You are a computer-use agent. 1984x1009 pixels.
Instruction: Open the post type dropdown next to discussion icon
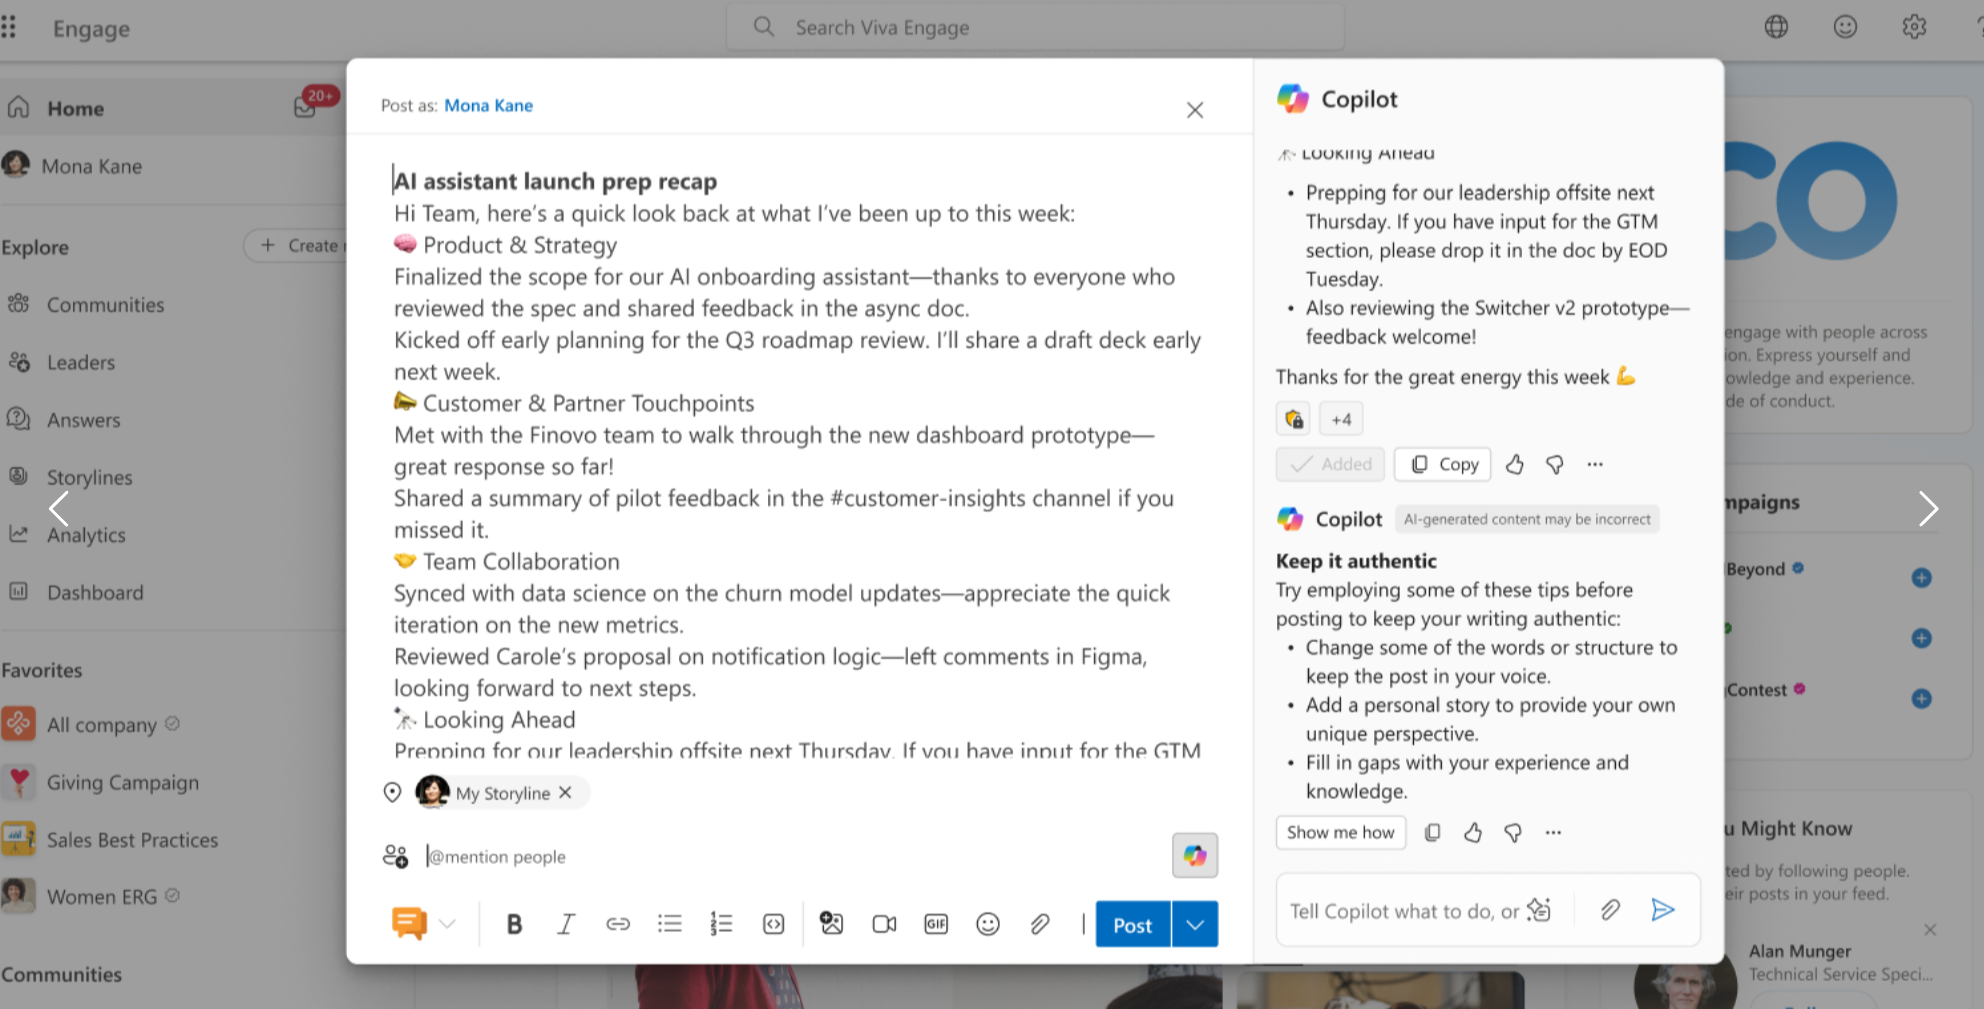click(x=447, y=924)
